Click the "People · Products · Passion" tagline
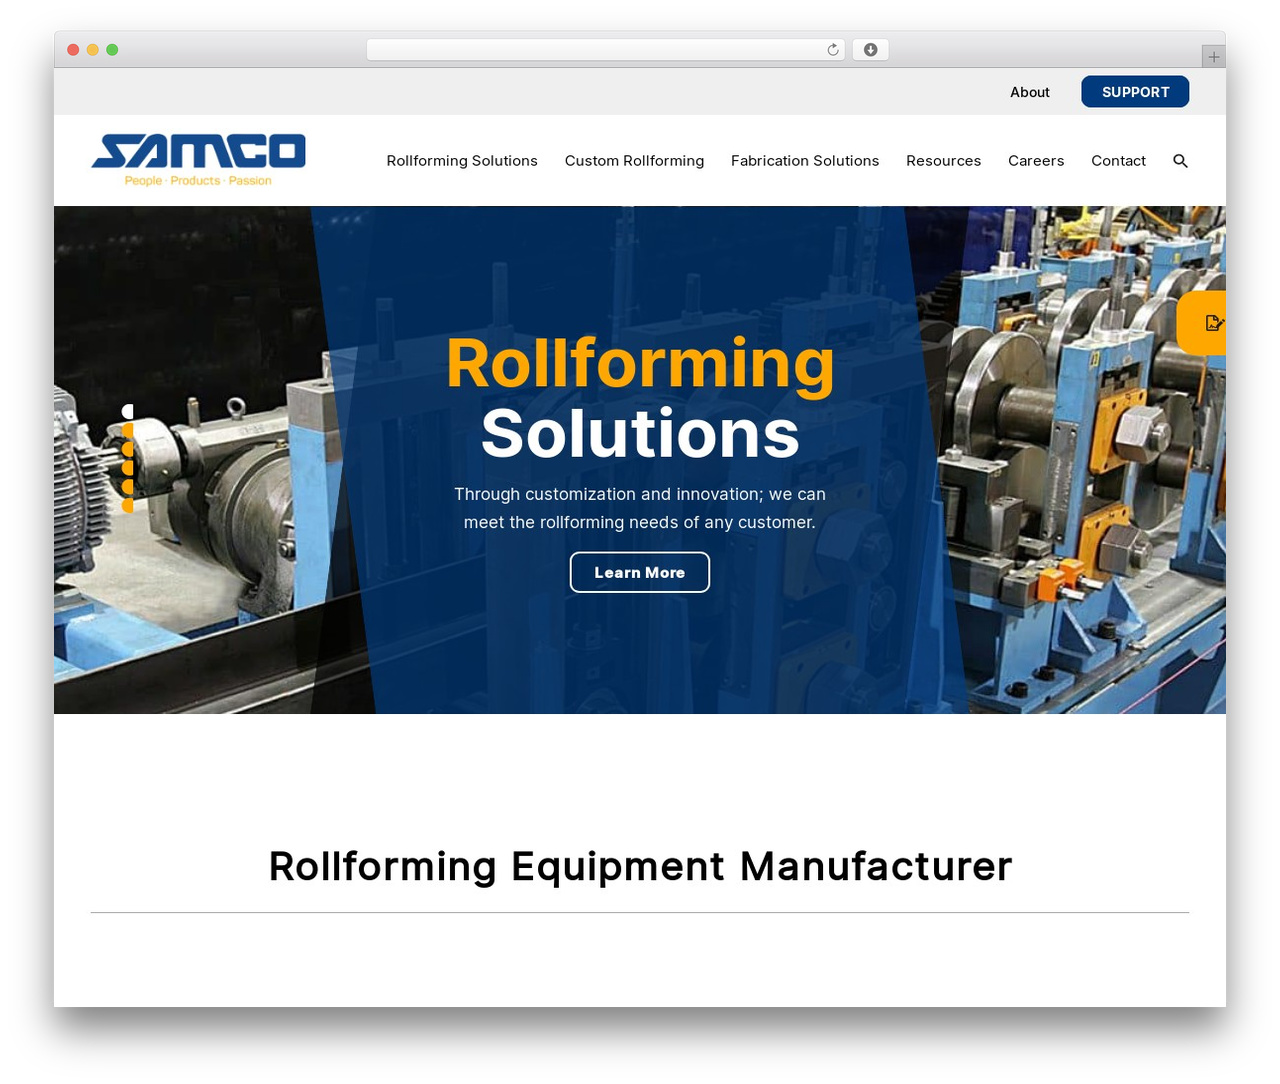 coord(198,181)
